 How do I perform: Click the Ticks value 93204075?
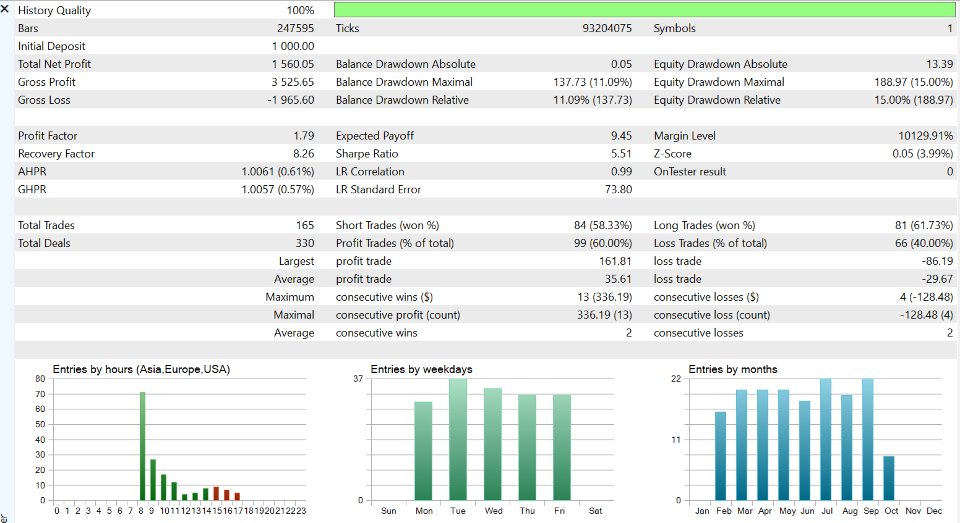pyautogui.click(x=607, y=28)
